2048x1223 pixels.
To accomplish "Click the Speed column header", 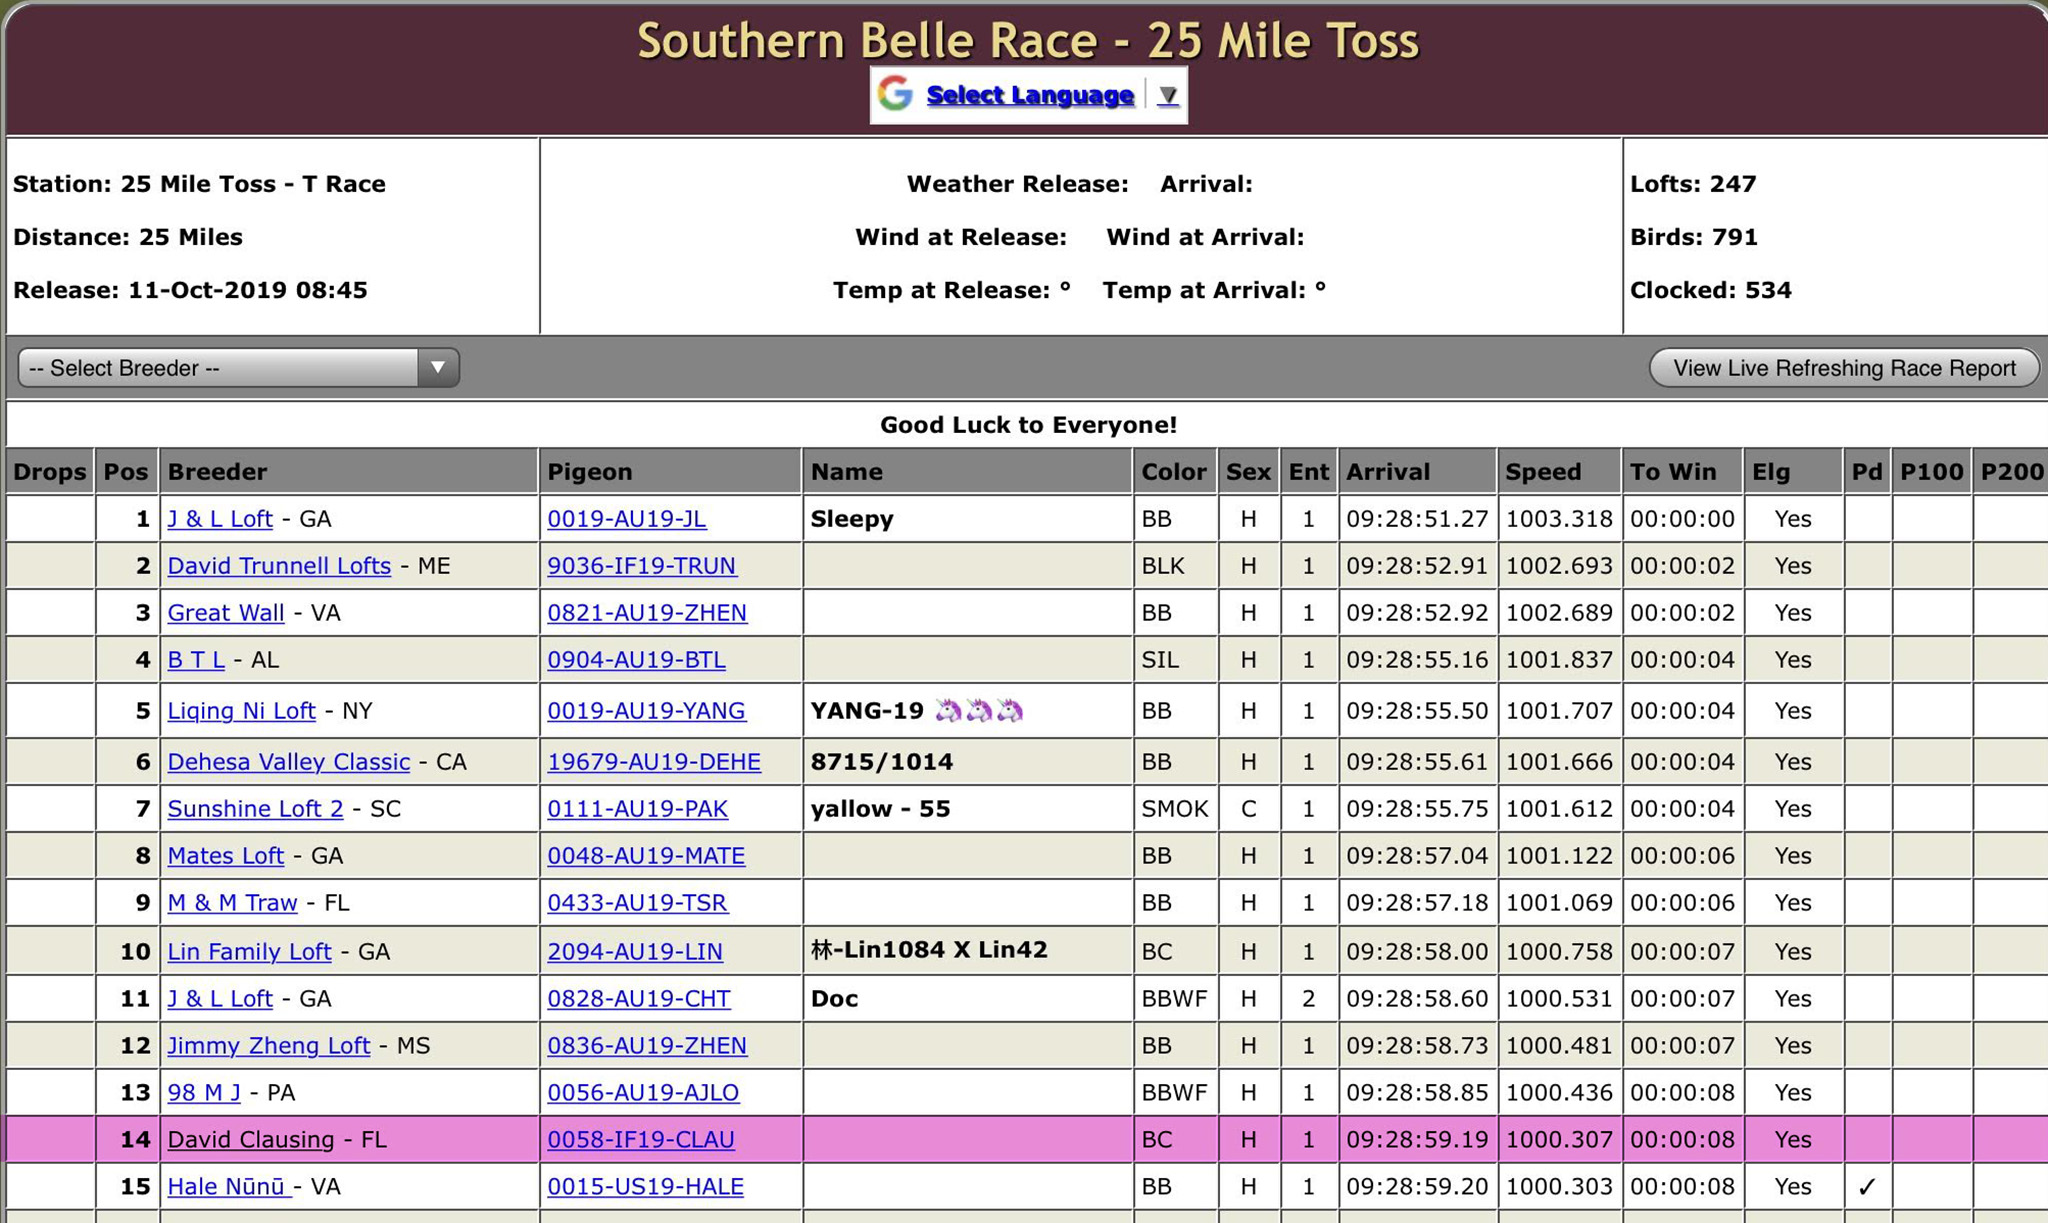I will pos(1543,472).
